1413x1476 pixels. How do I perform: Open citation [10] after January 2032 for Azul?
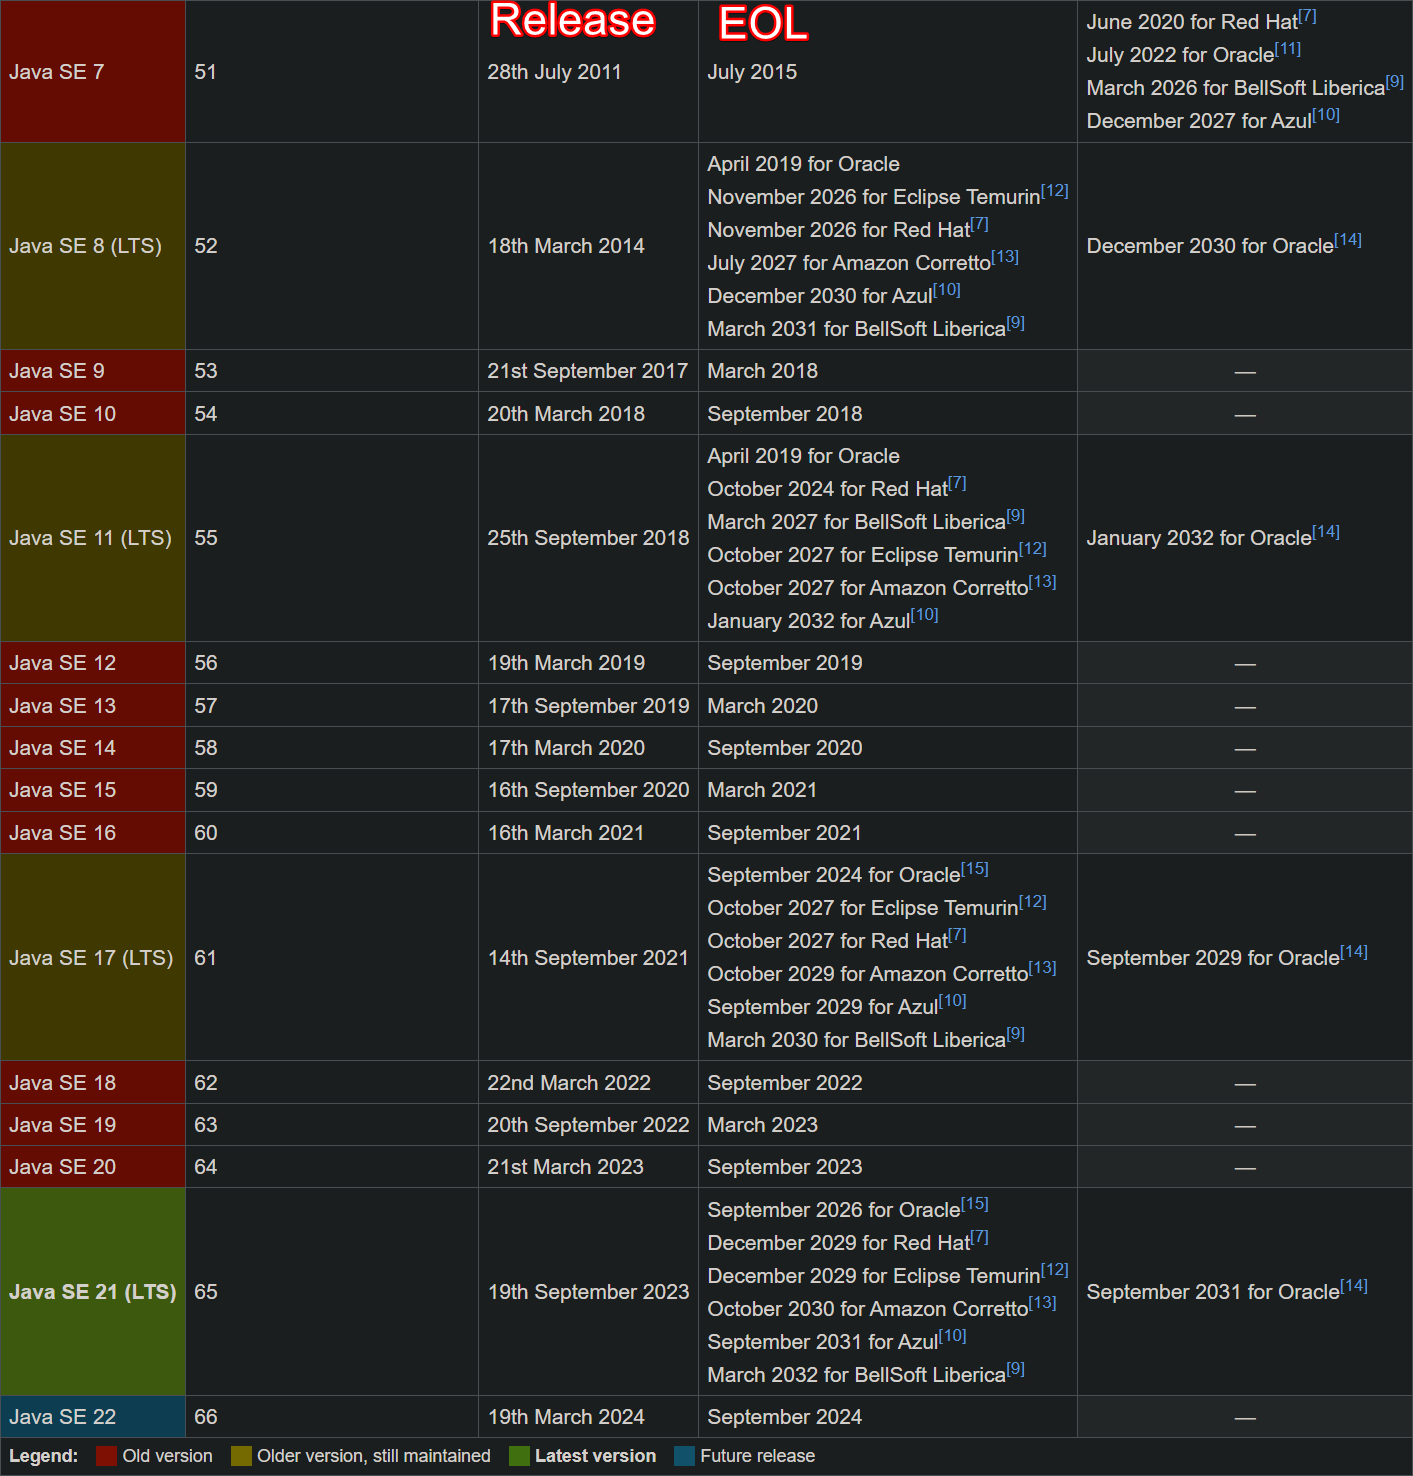(x=925, y=615)
